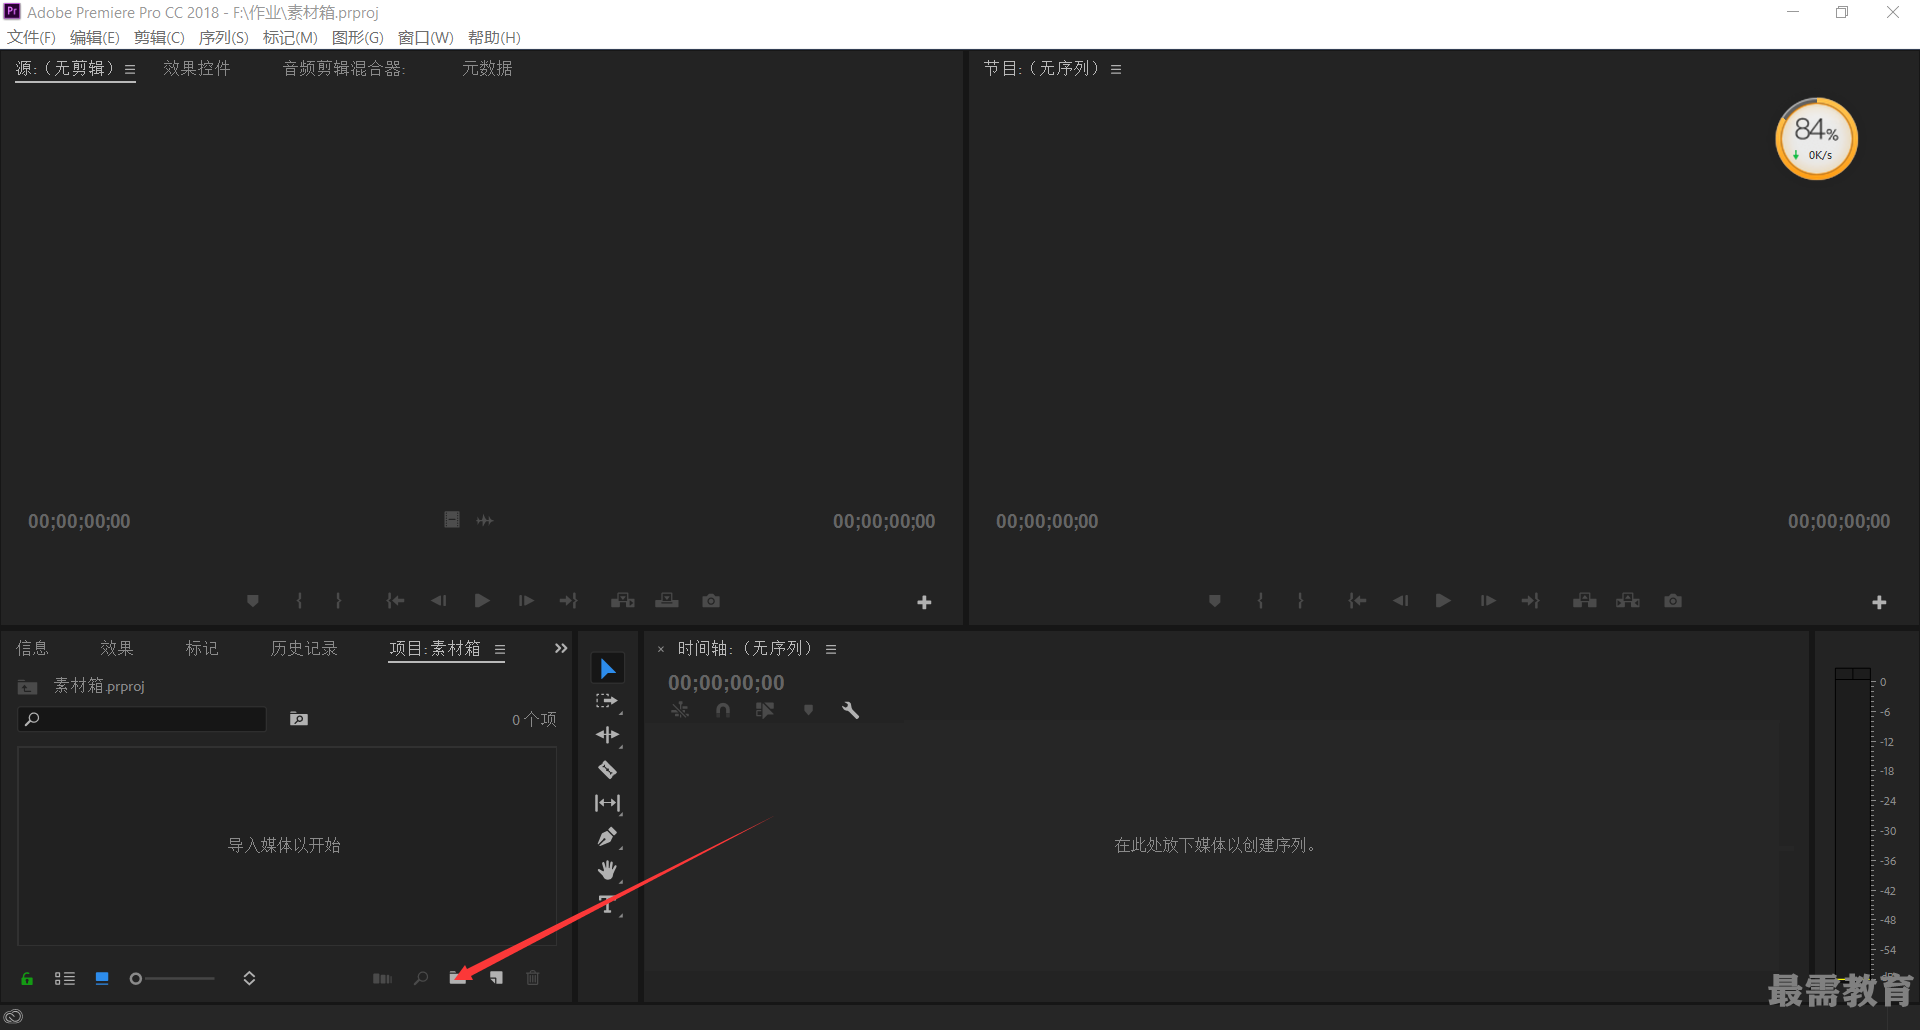The width and height of the screenshot is (1920, 1030).
Task: Click the trash Clear icon in project panel
Action: click(x=533, y=978)
